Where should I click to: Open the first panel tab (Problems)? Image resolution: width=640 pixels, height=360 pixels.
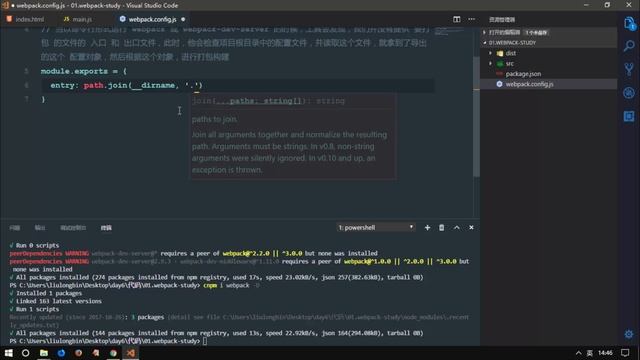15,228
